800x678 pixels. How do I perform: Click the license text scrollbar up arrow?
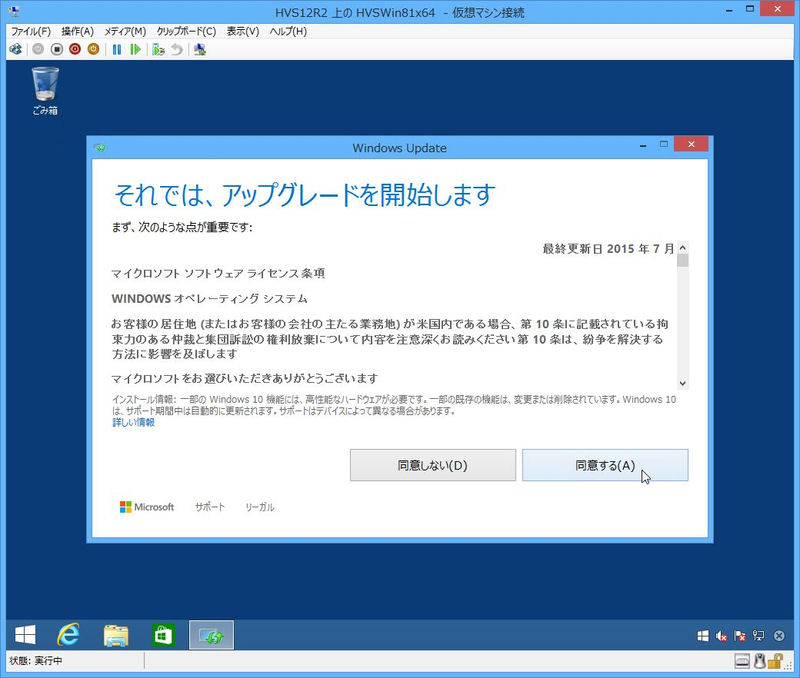pos(683,247)
